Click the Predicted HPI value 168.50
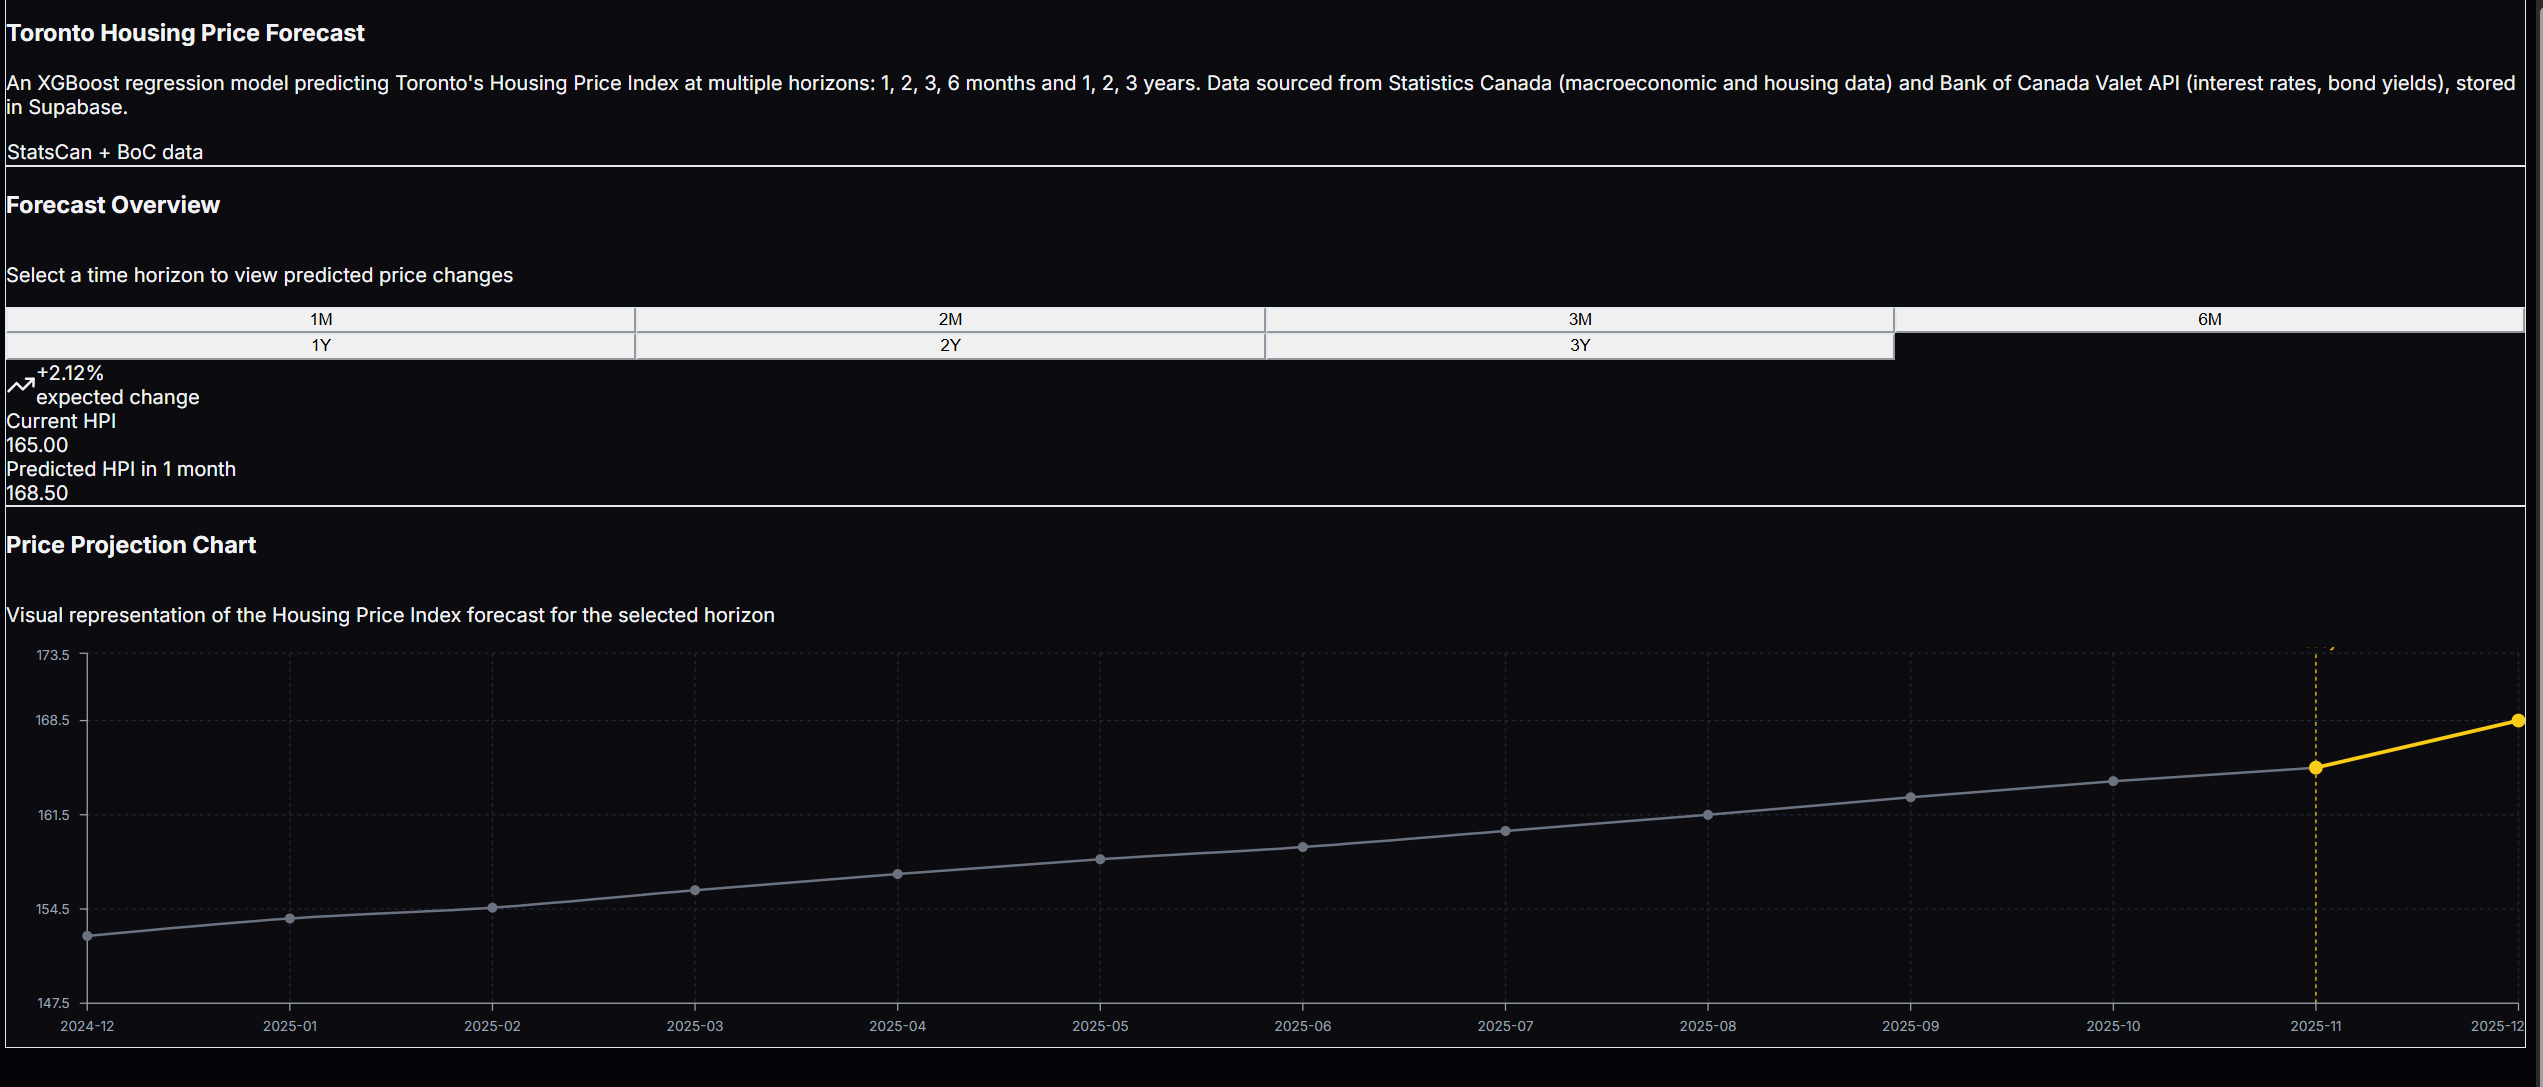 pos(36,492)
